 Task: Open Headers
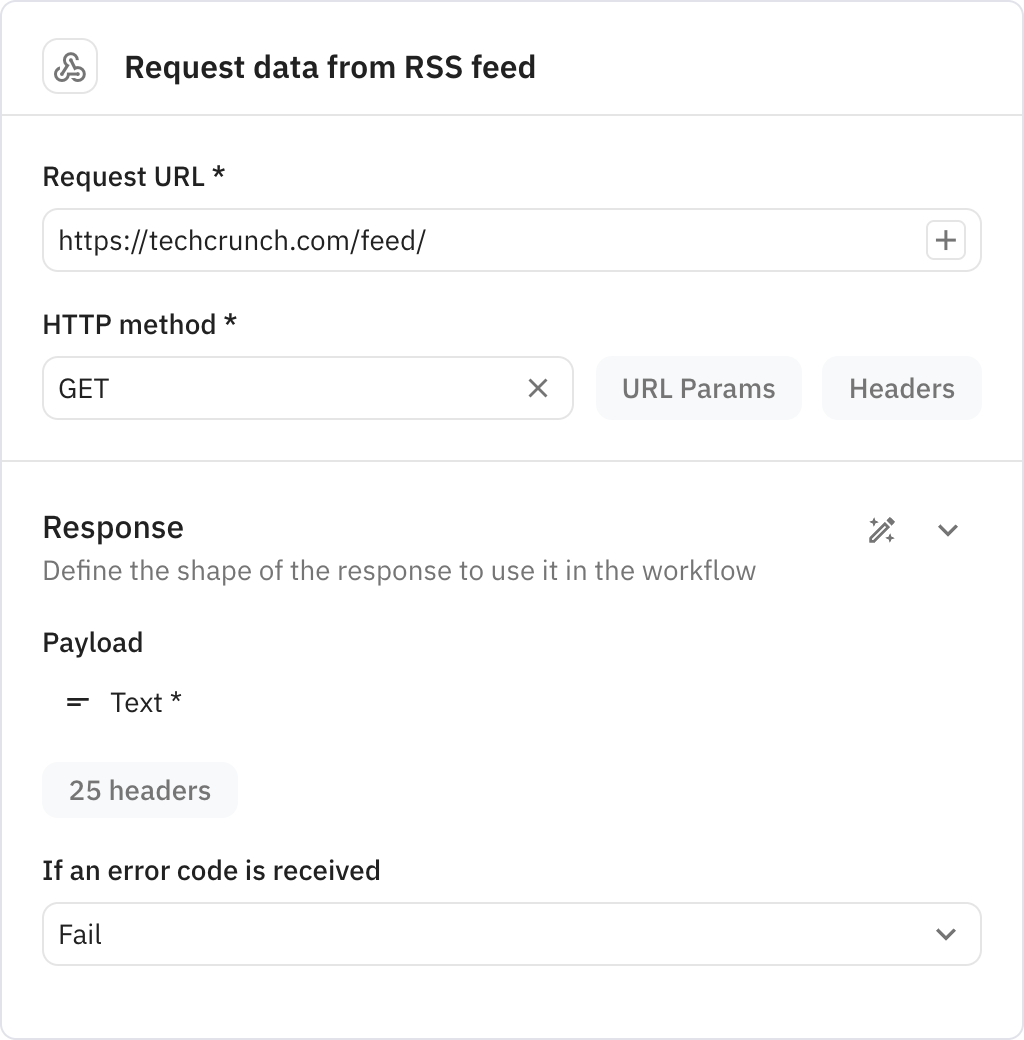coord(901,388)
